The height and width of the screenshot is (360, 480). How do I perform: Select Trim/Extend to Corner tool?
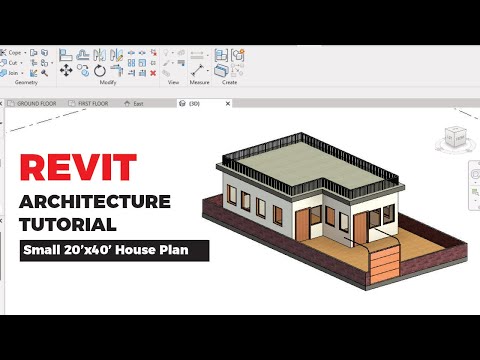(117, 70)
